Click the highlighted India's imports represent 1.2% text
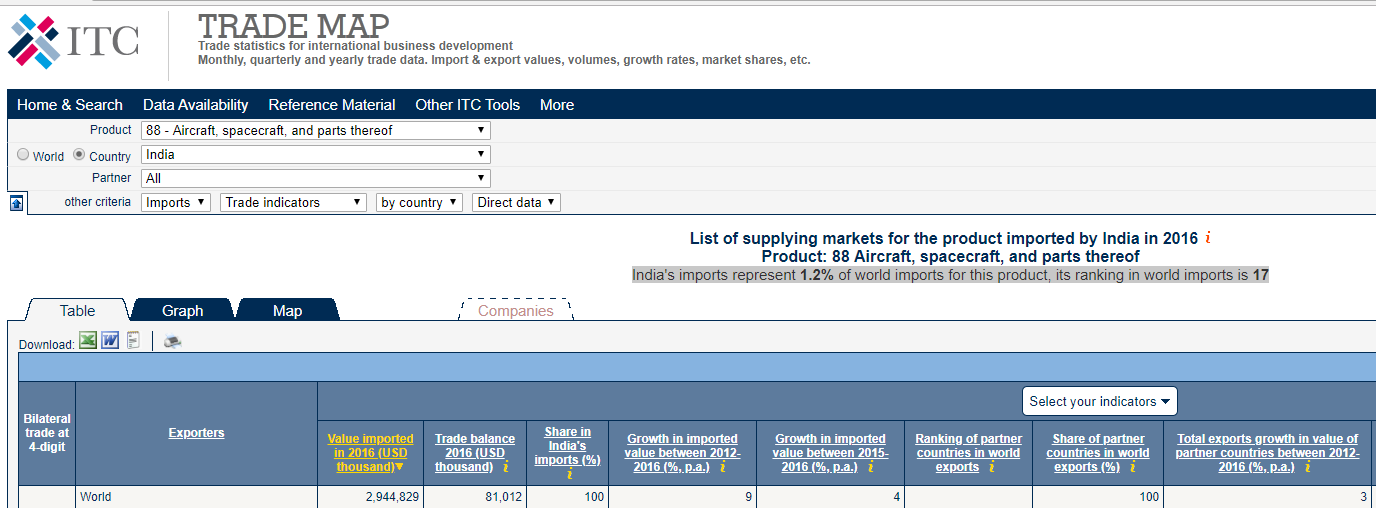This screenshot has width=1376, height=508. [951, 275]
